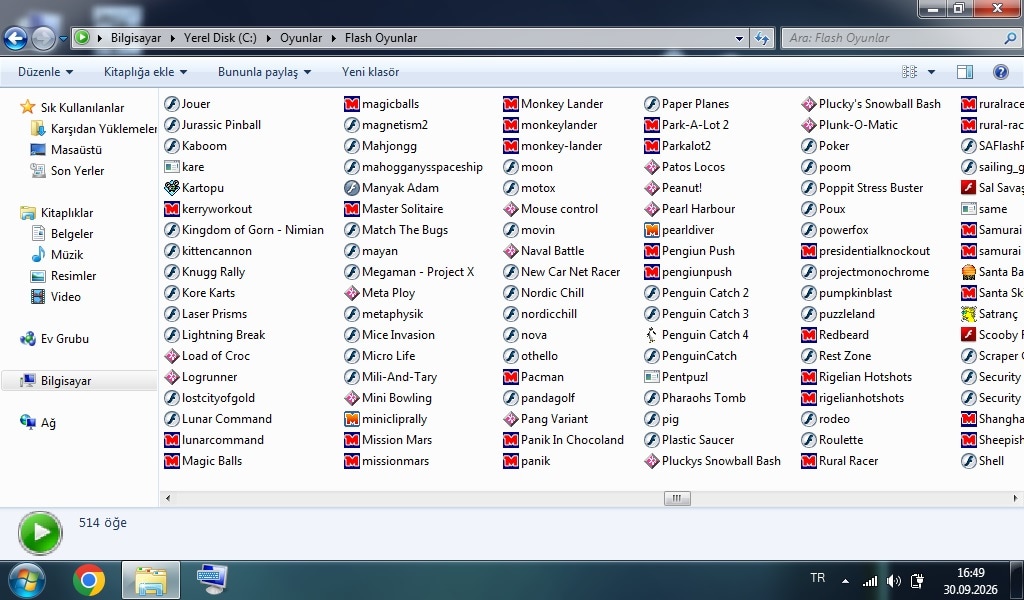Launch Google Chrome from the taskbar

click(x=89, y=580)
